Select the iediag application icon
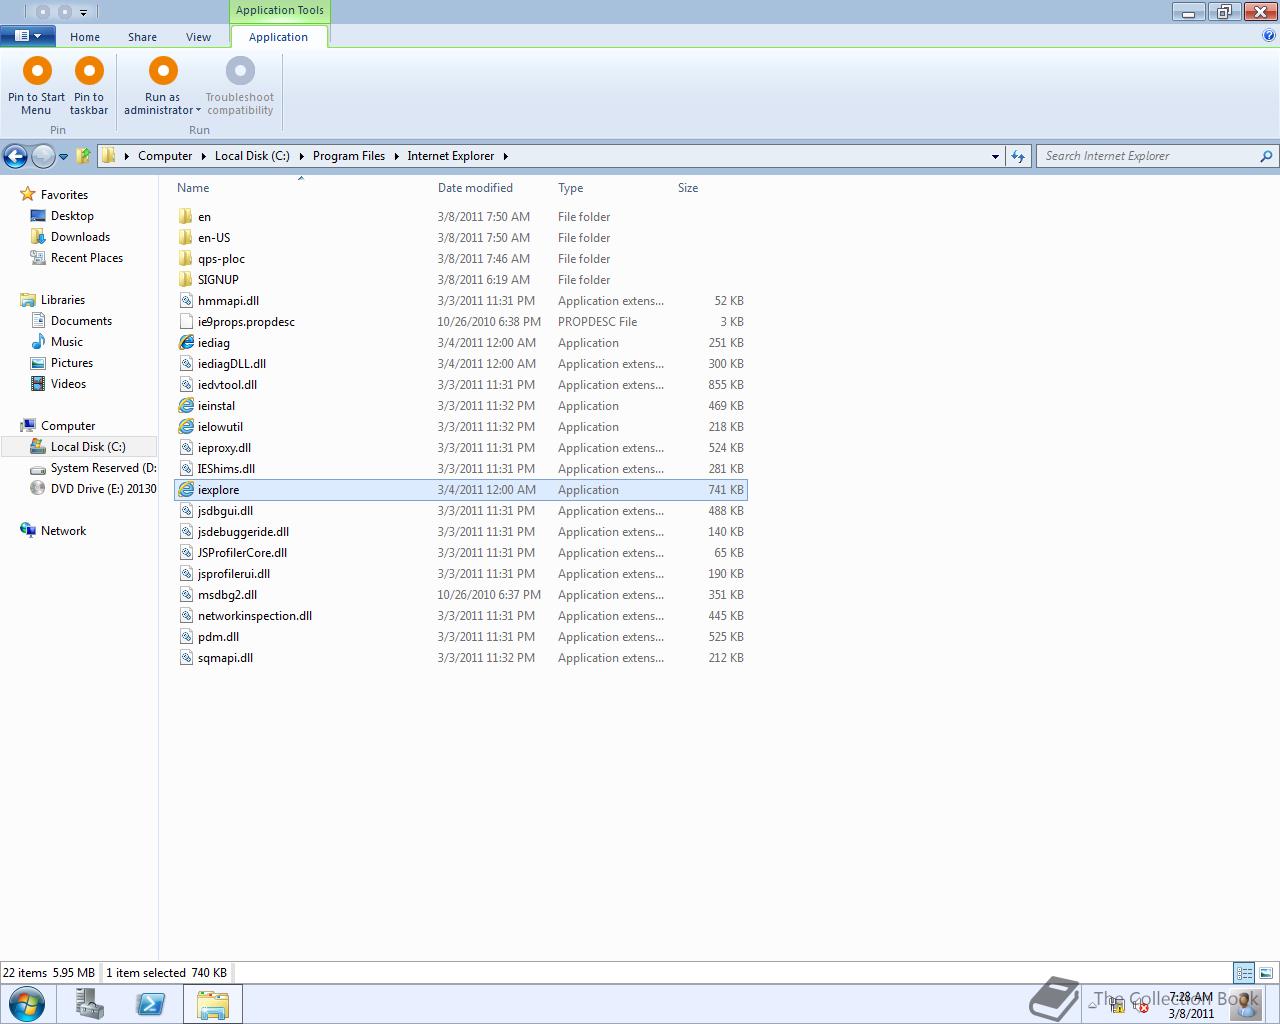The image size is (1280, 1024). click(186, 343)
